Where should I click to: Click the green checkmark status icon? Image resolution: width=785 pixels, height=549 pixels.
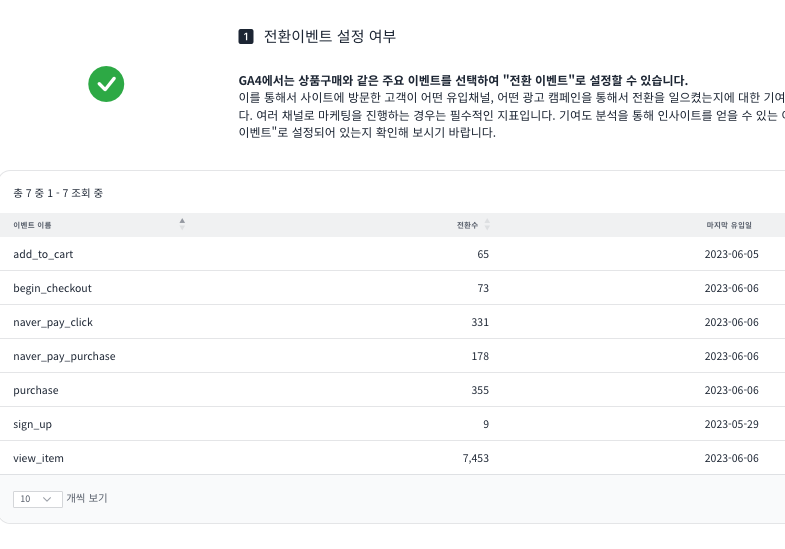[106, 84]
